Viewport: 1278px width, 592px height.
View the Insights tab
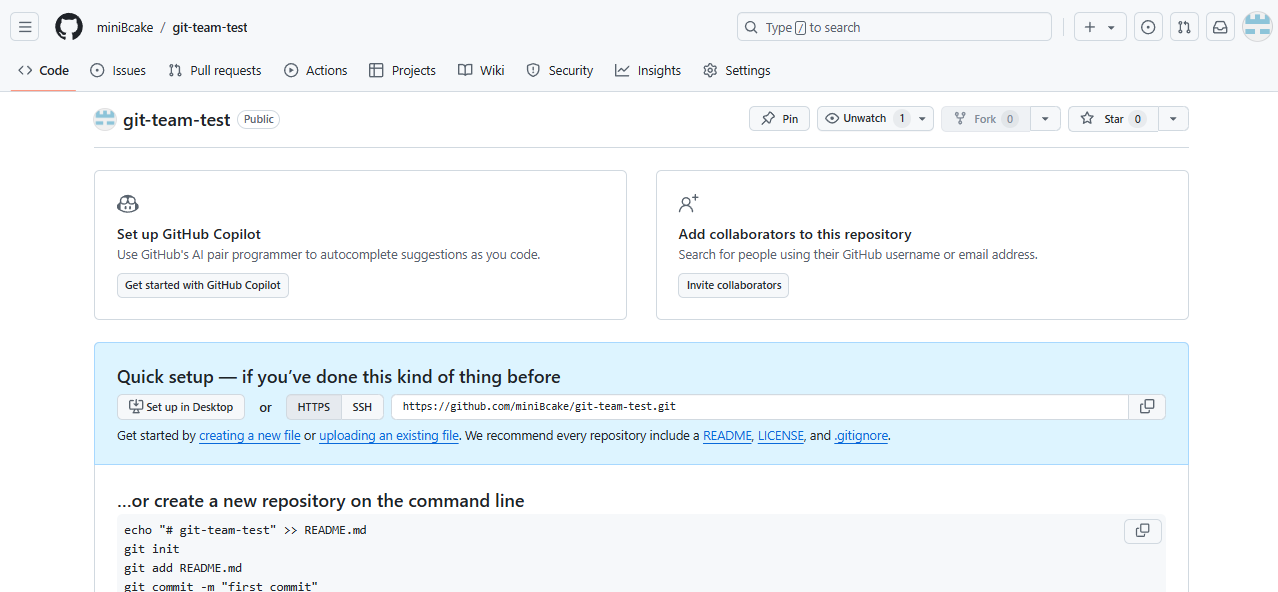pyautogui.click(x=648, y=70)
